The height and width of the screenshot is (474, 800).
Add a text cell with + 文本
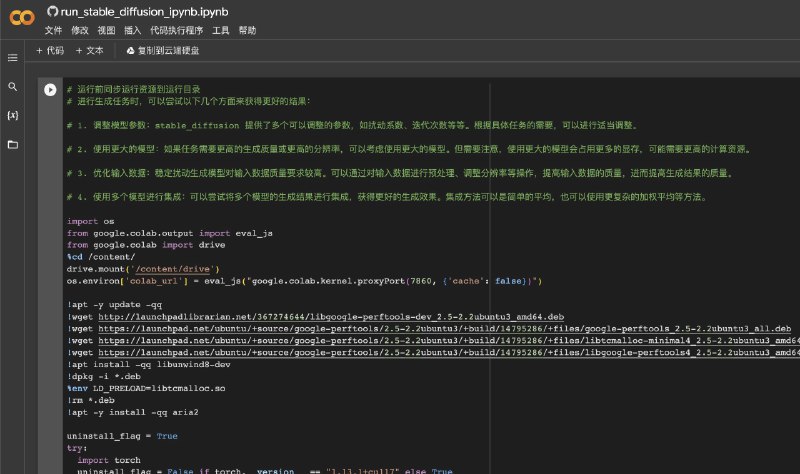(90, 51)
